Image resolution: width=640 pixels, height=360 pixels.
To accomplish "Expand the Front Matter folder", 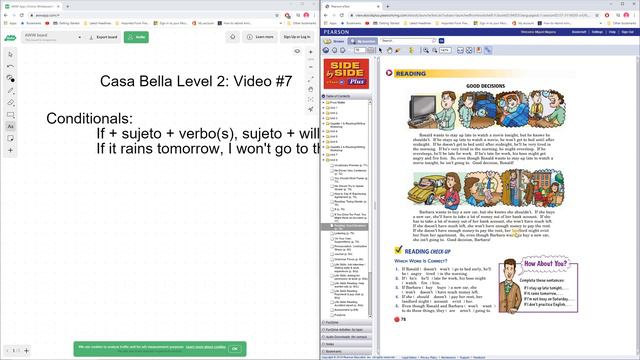I will click(x=324, y=102).
